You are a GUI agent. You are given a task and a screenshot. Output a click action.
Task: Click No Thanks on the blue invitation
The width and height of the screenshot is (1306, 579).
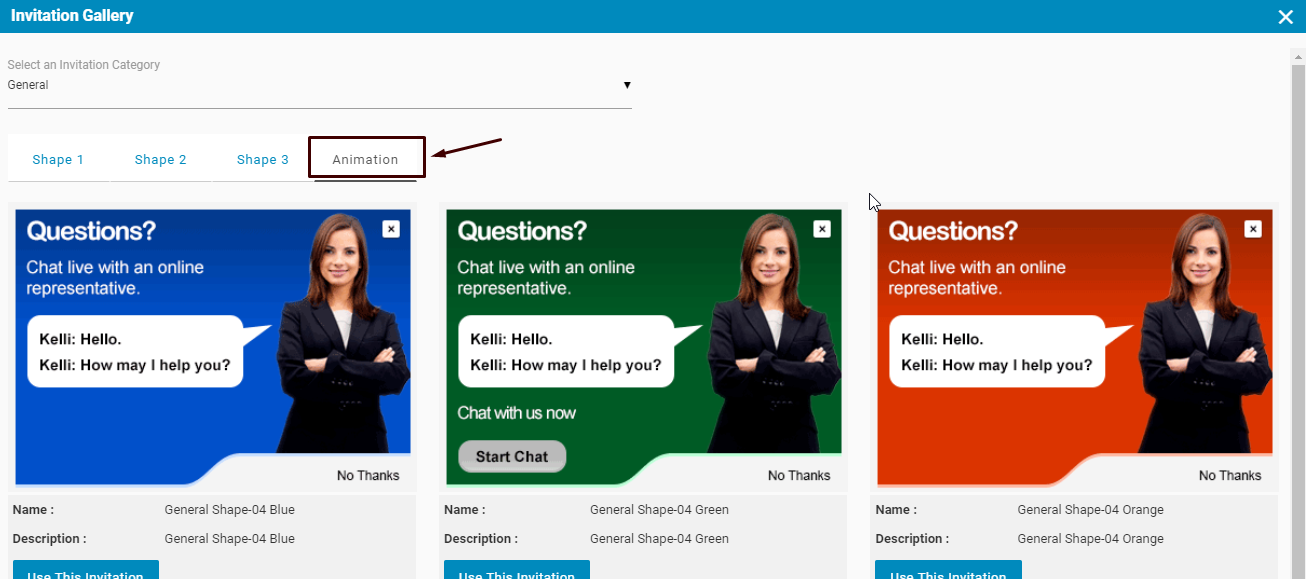(x=368, y=476)
